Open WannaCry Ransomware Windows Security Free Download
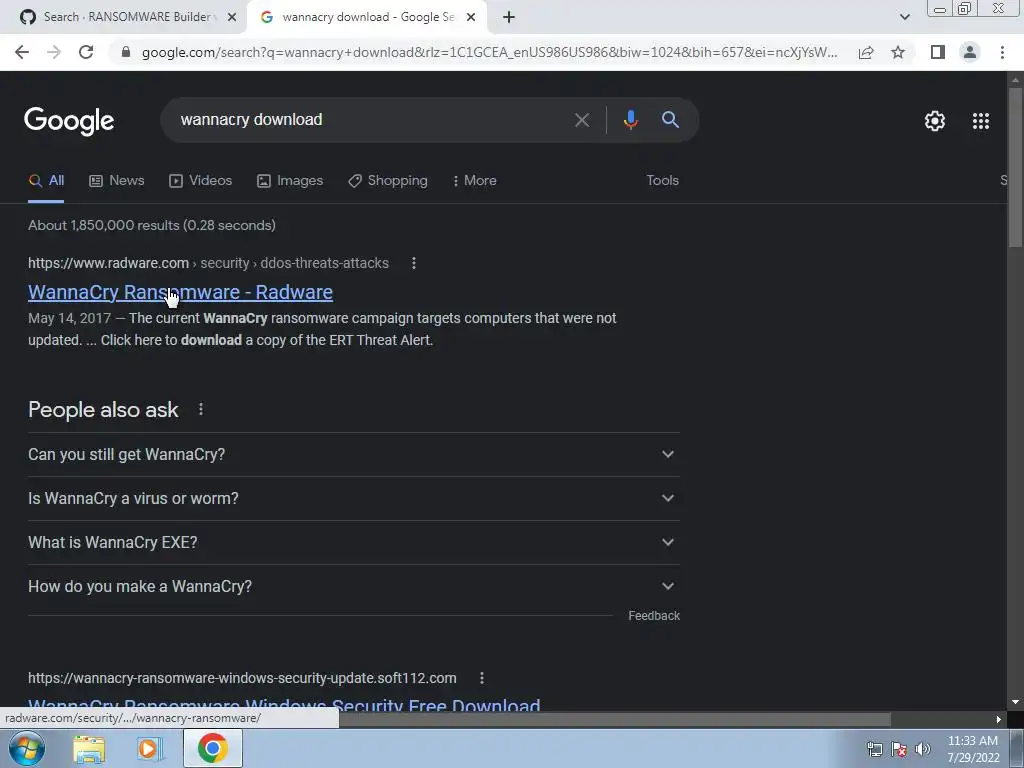1024x768 pixels. pyautogui.click(x=284, y=705)
